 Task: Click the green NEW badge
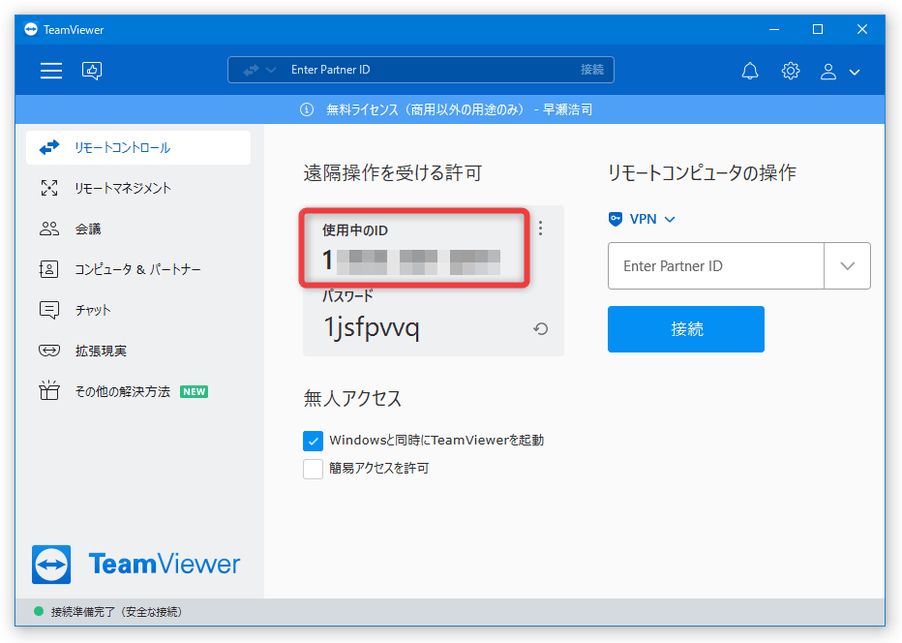[194, 392]
